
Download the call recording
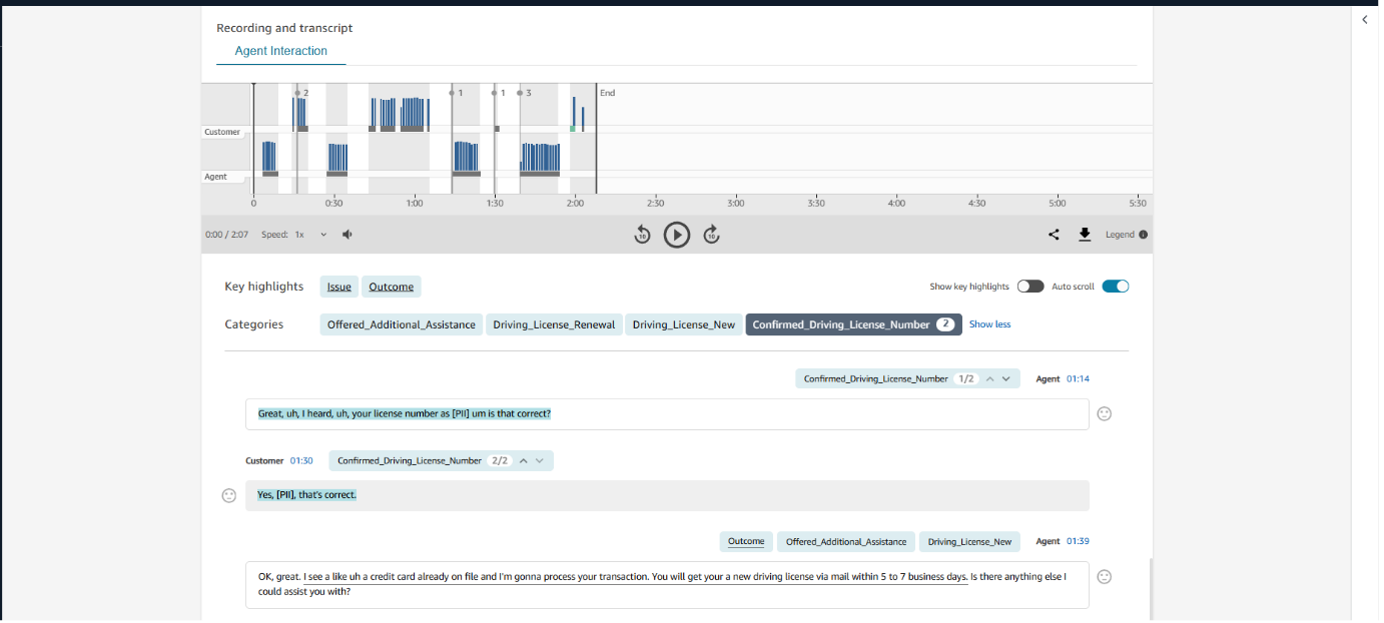[x=1085, y=235]
